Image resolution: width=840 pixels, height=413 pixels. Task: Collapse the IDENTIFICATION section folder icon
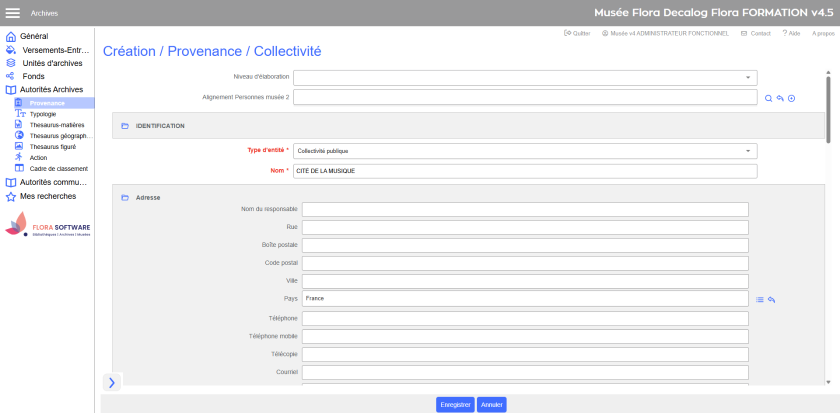pyautogui.click(x=125, y=127)
